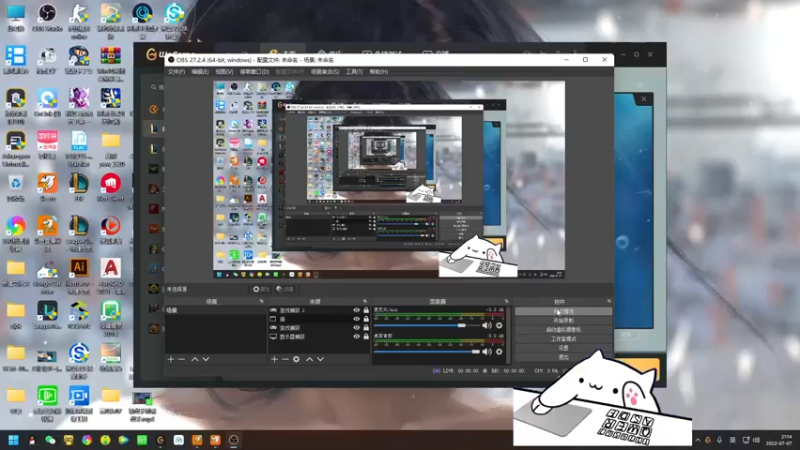Open 设置 from the controls panel

coord(563,348)
